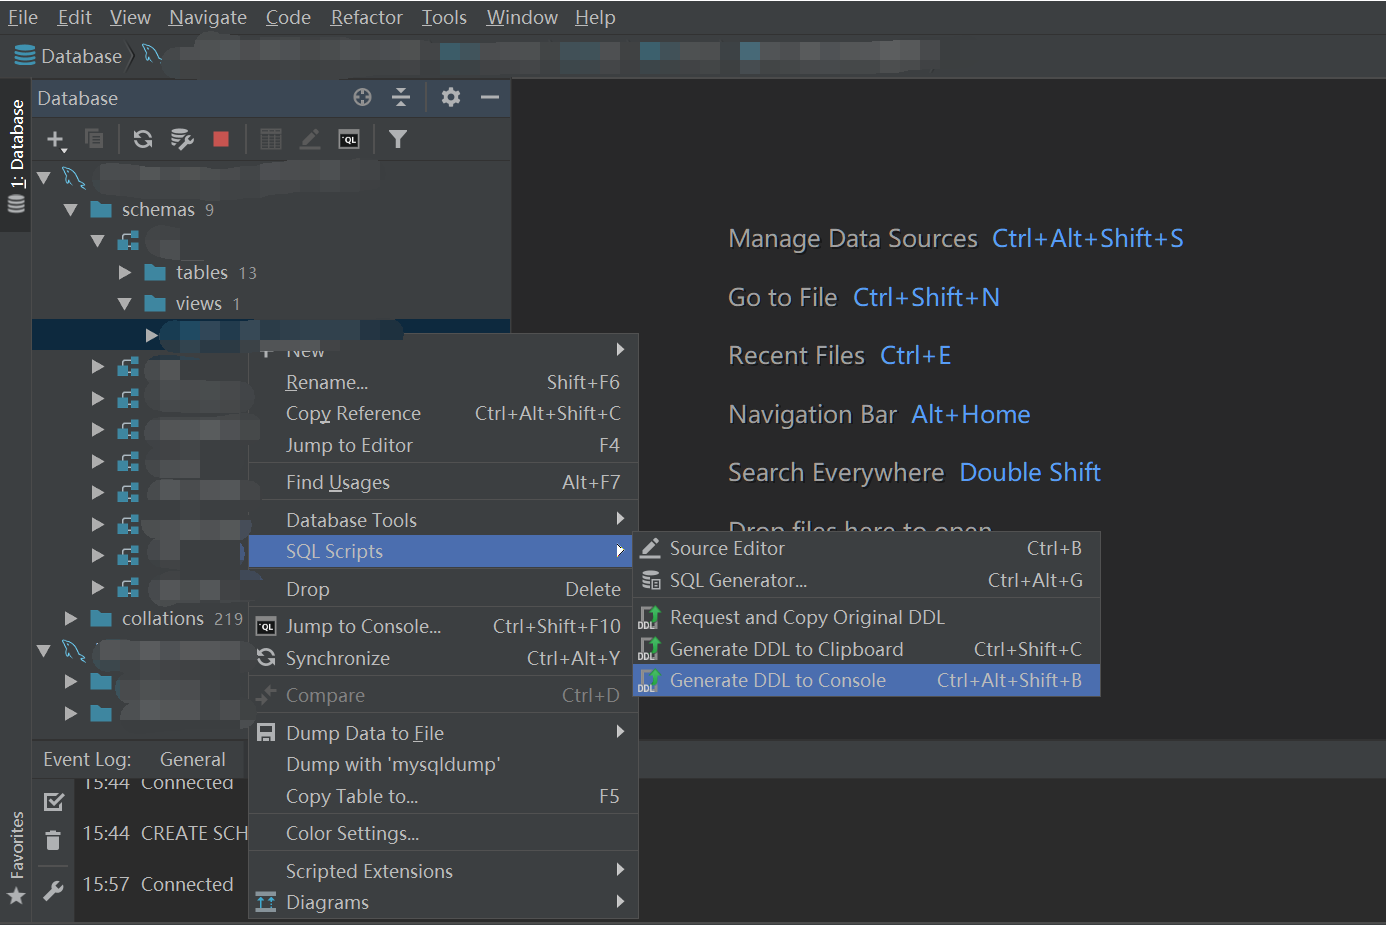The image size is (1386, 925).
Task: Click the Filter funnel icon
Action: (398, 139)
